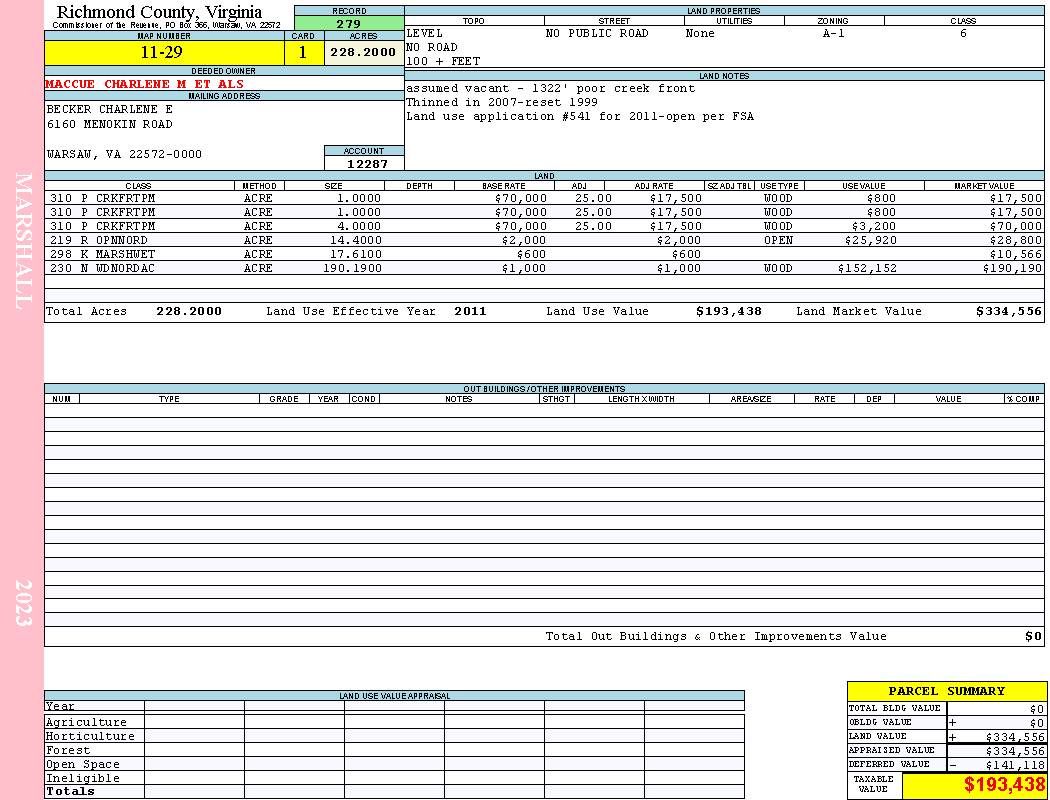1050x800 pixels.
Task: Click Total Acres value 228.2000
Action: pos(189,311)
